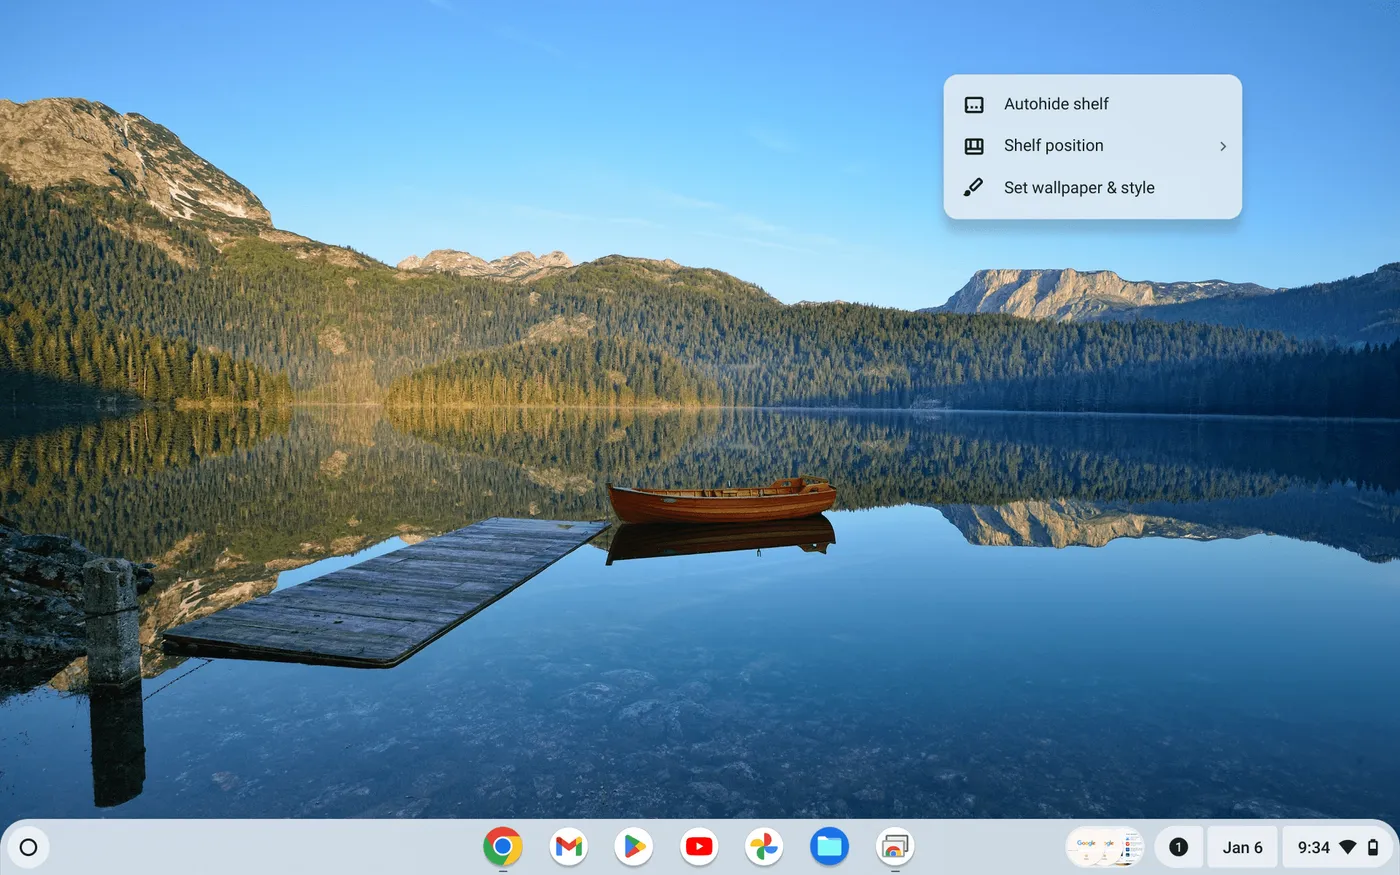
Task: Click the wallpaper paintbrush icon
Action: [973, 187]
